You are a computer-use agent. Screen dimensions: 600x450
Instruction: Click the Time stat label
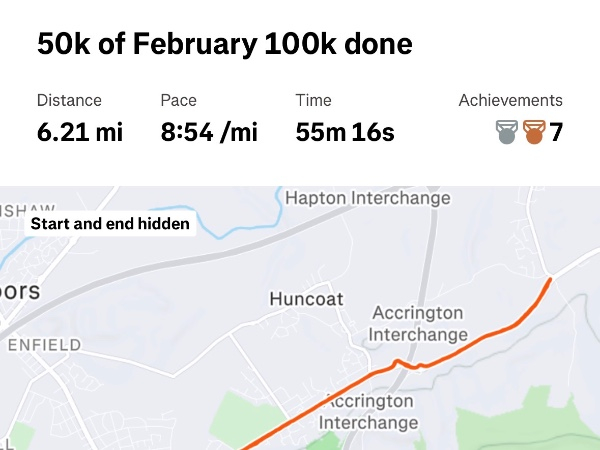tap(313, 100)
